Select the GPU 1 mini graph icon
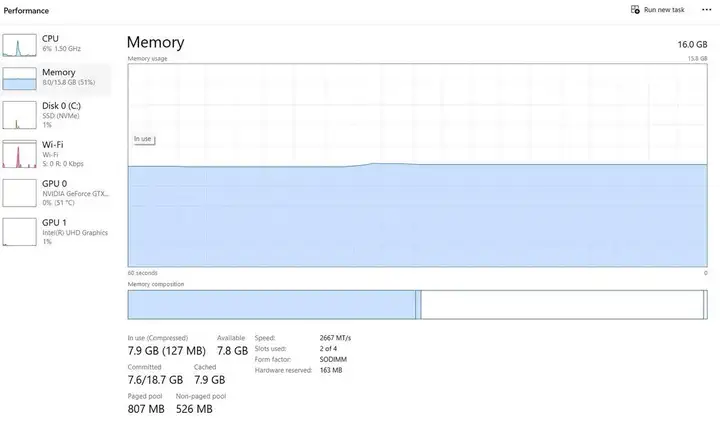The height and width of the screenshot is (424, 720). coord(19,232)
